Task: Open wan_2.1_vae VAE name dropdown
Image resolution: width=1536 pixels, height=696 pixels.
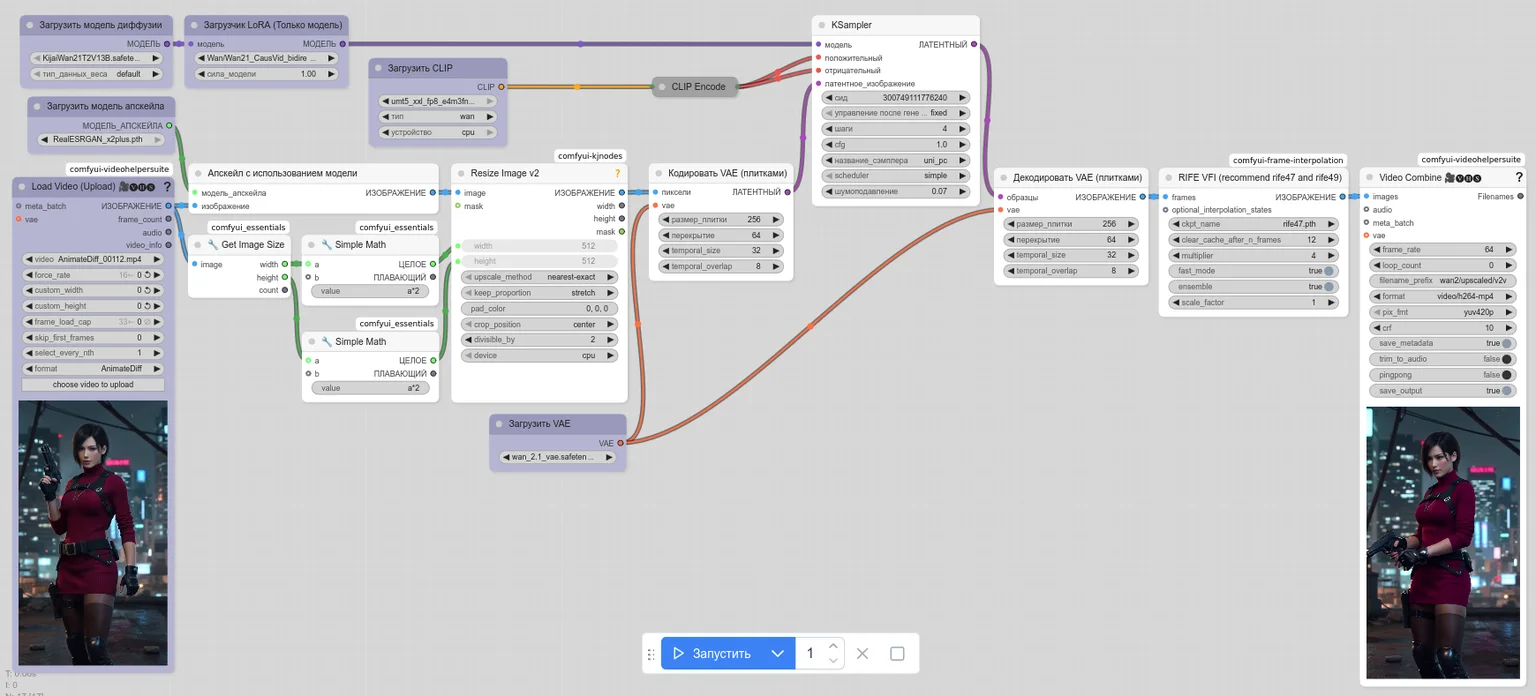Action: click(x=558, y=457)
